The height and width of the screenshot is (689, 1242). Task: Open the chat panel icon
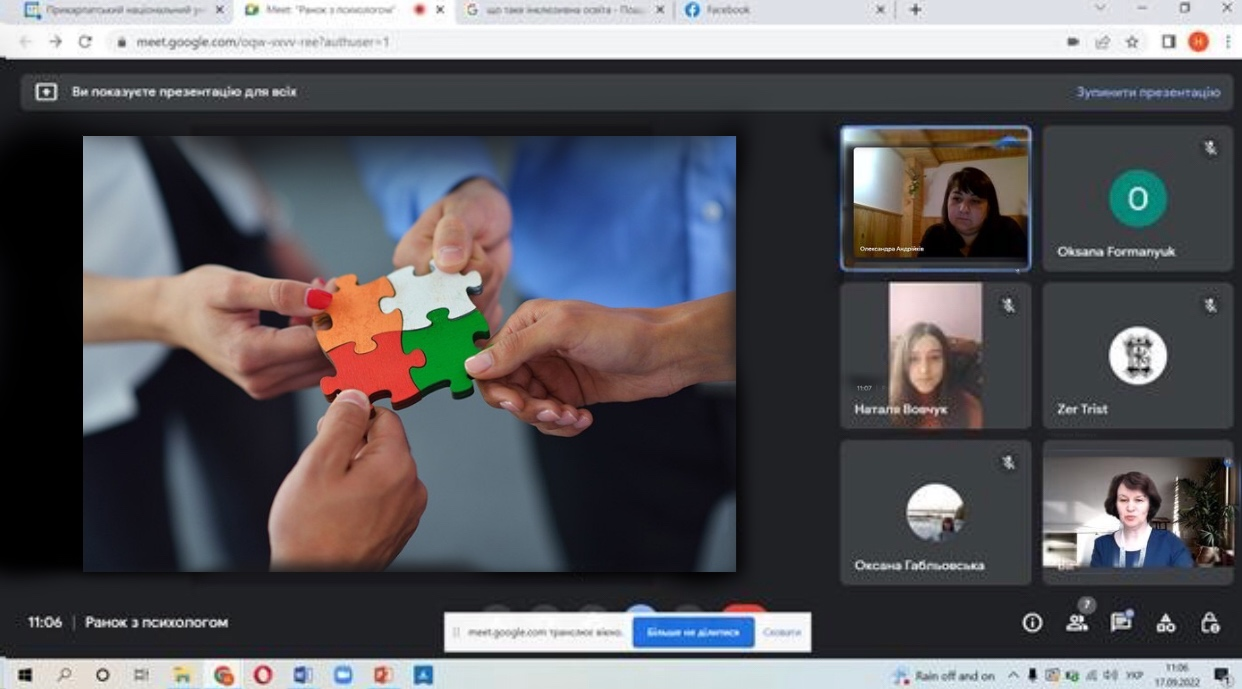tap(1121, 623)
